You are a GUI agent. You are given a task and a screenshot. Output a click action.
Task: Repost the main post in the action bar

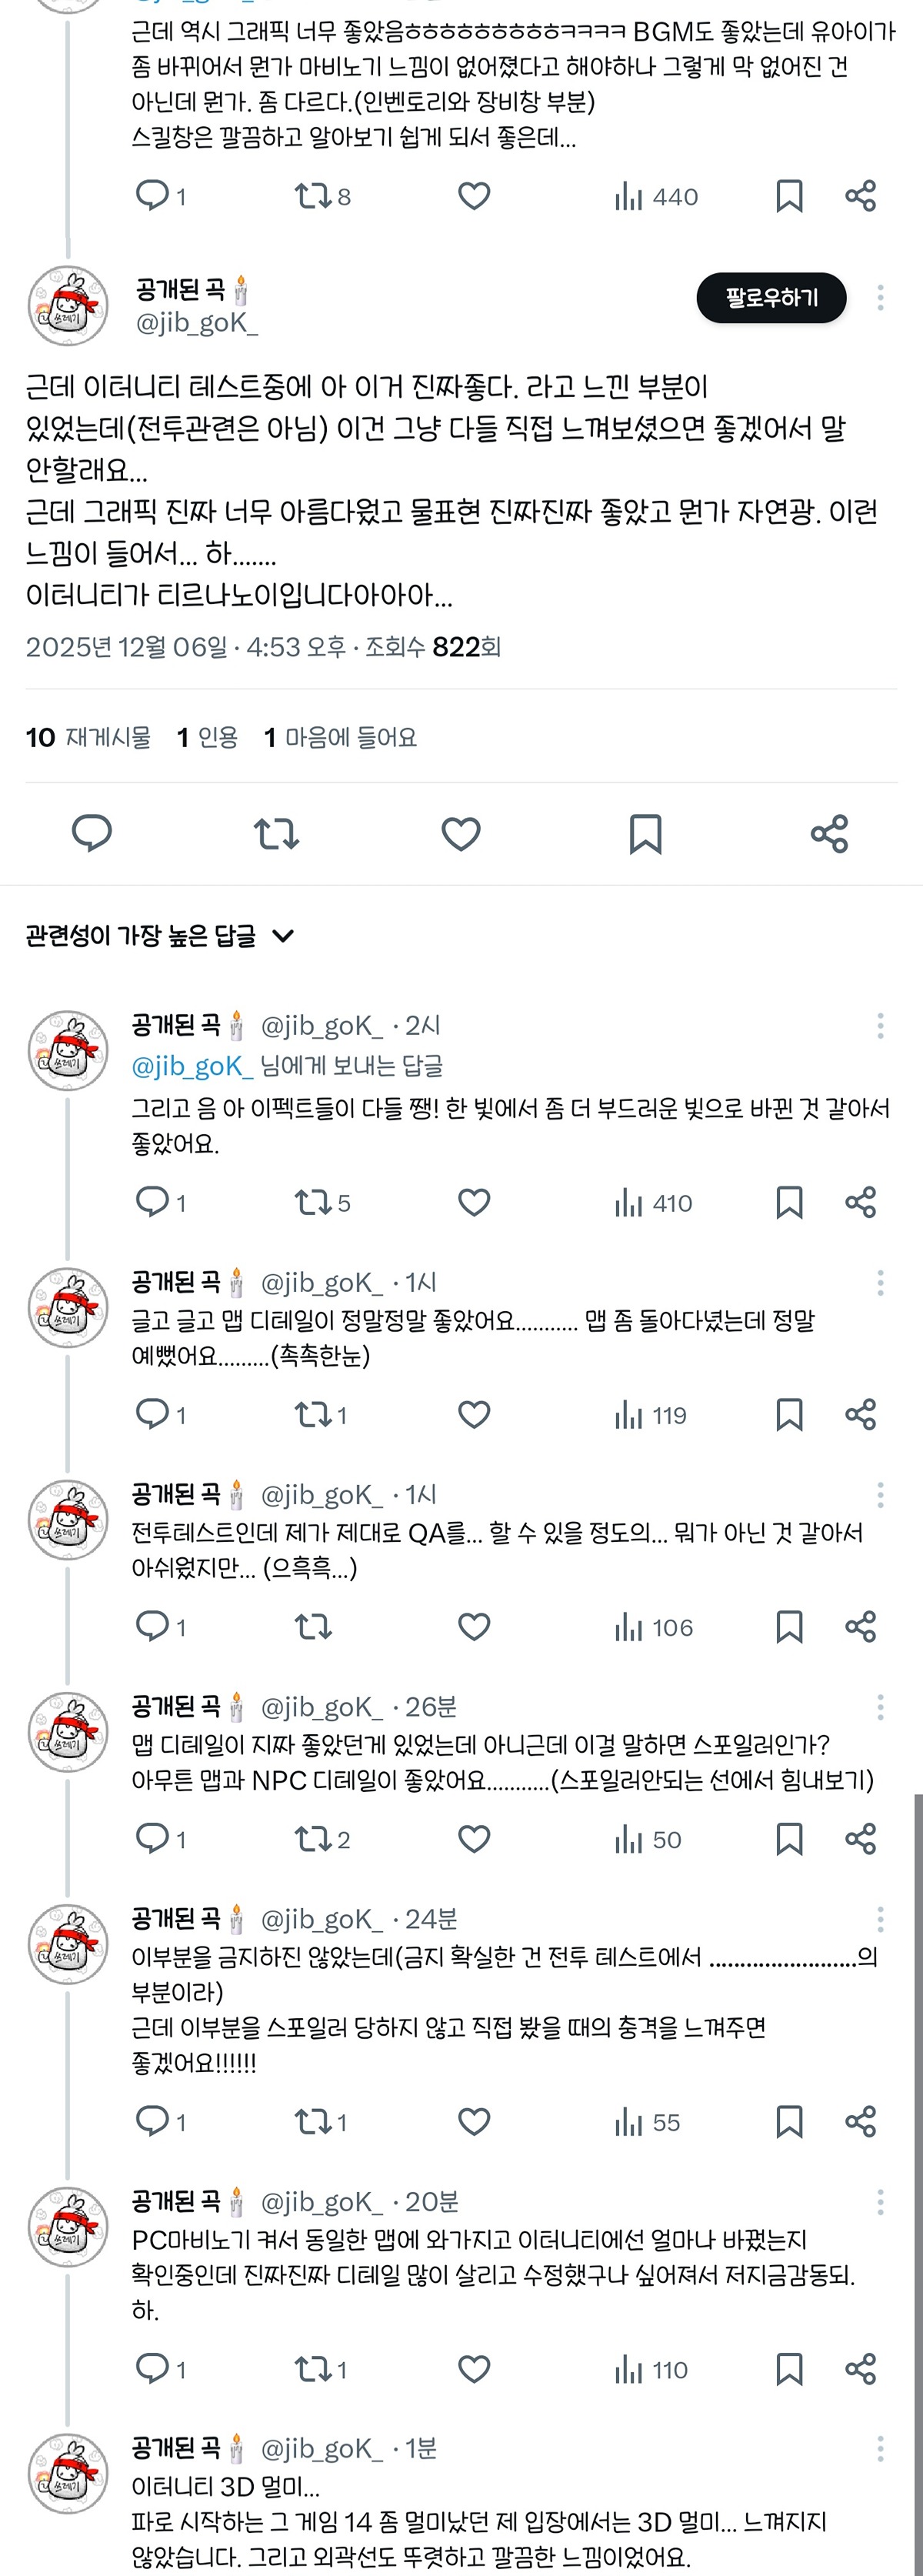276,833
